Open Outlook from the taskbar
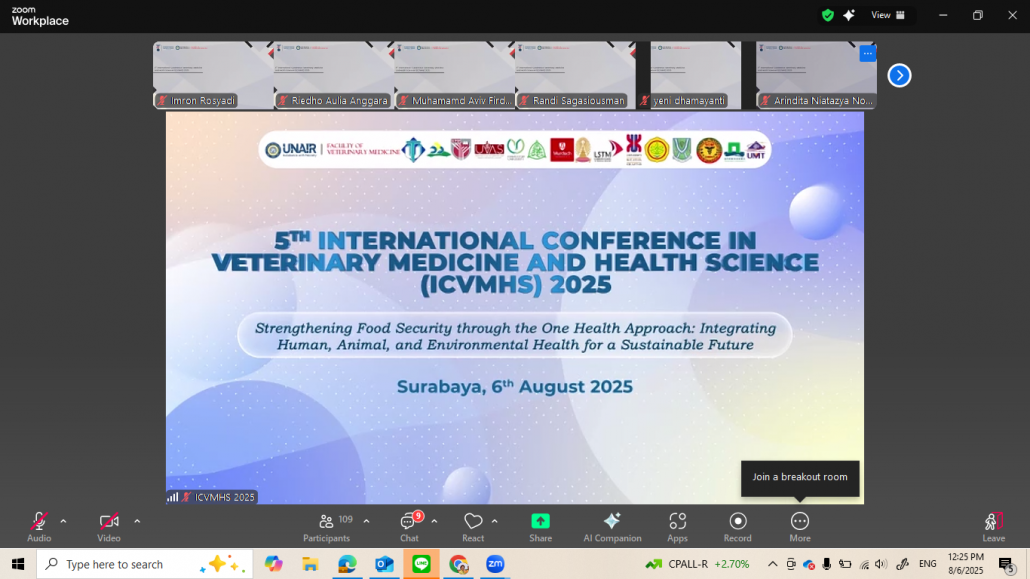This screenshot has width=1030, height=579. 384,564
